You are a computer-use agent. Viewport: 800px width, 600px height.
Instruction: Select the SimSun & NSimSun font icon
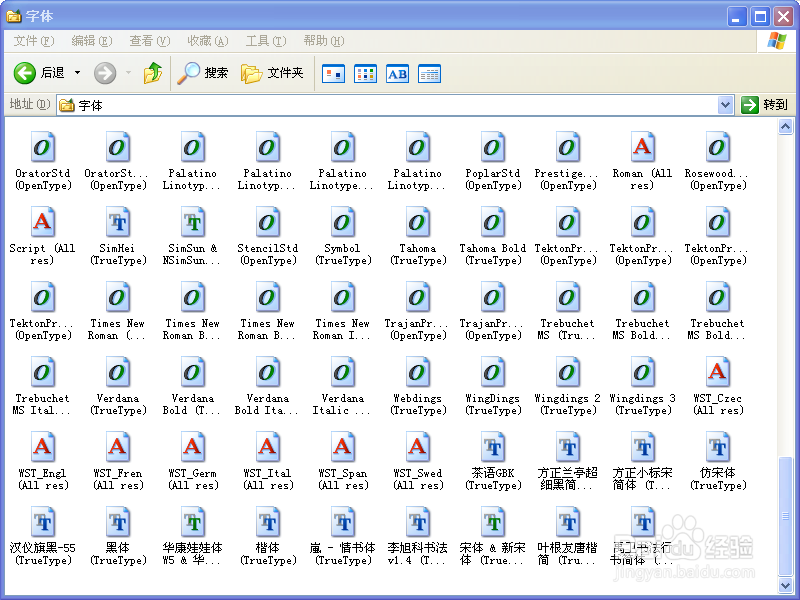192,223
